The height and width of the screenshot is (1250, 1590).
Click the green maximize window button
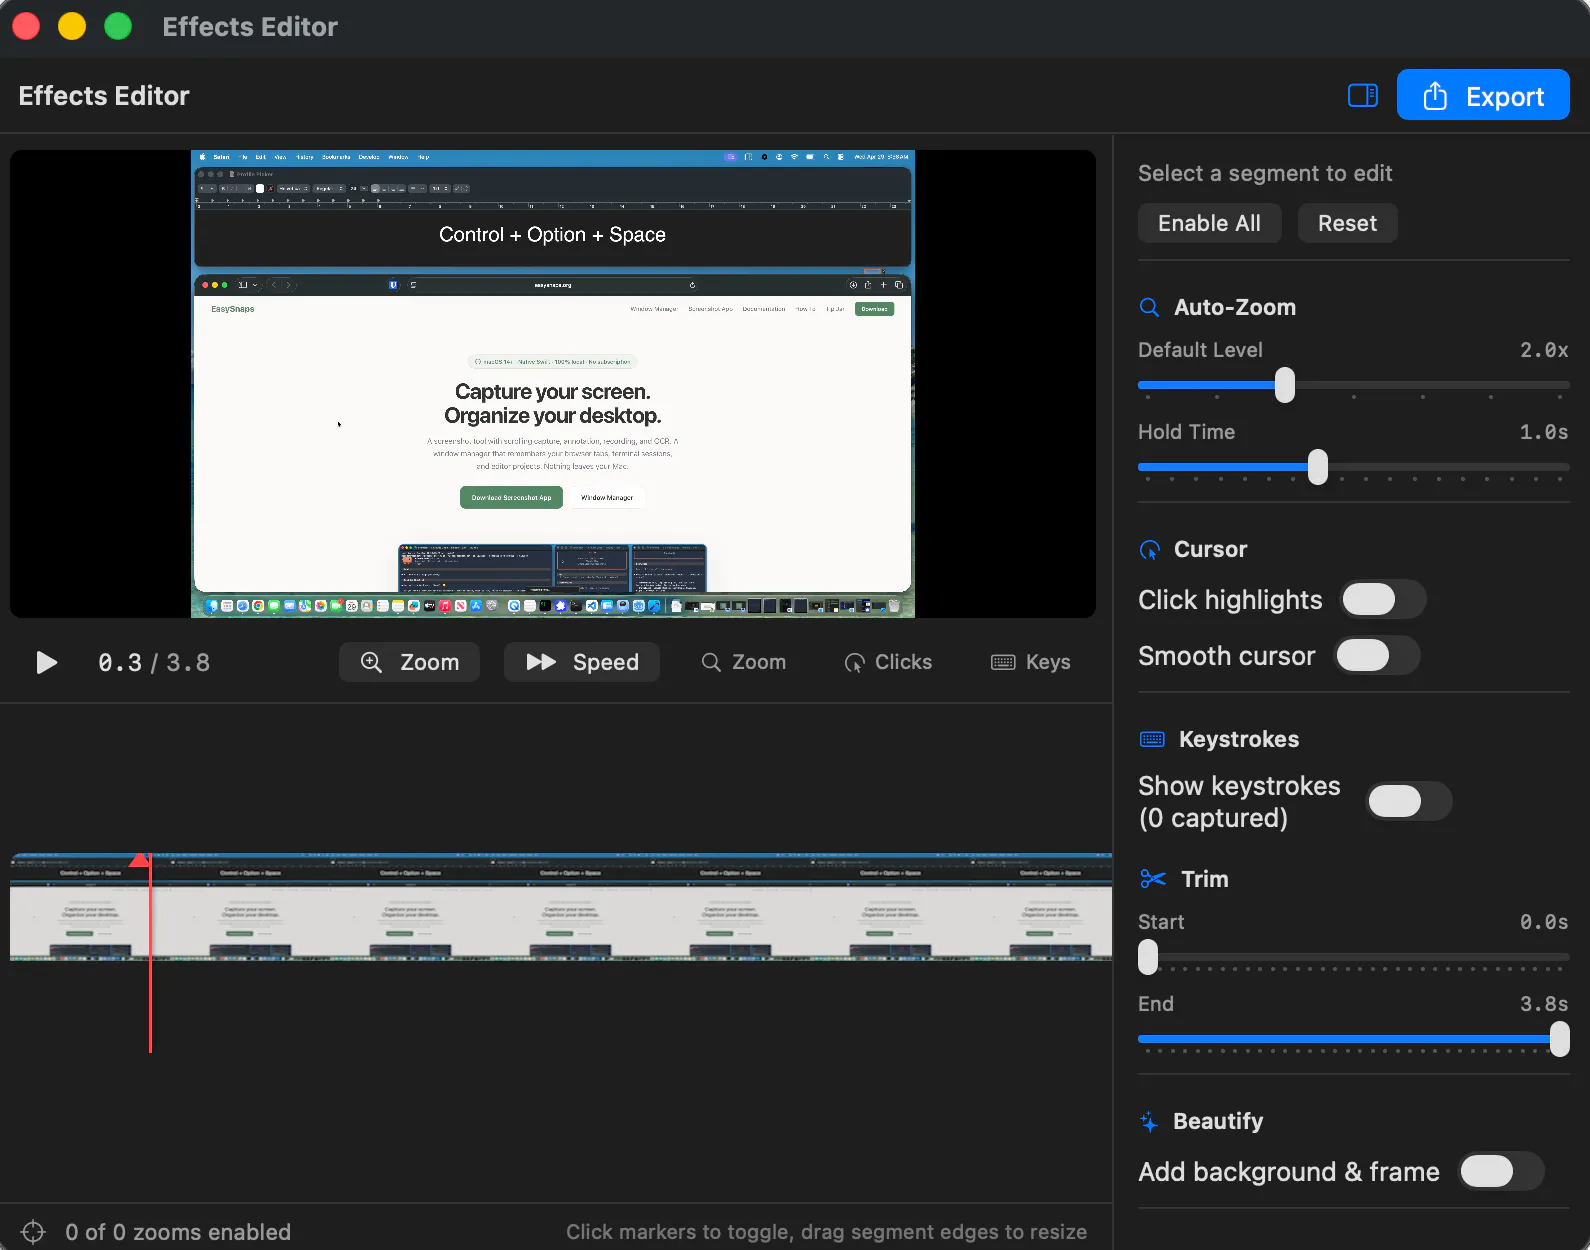(x=118, y=26)
